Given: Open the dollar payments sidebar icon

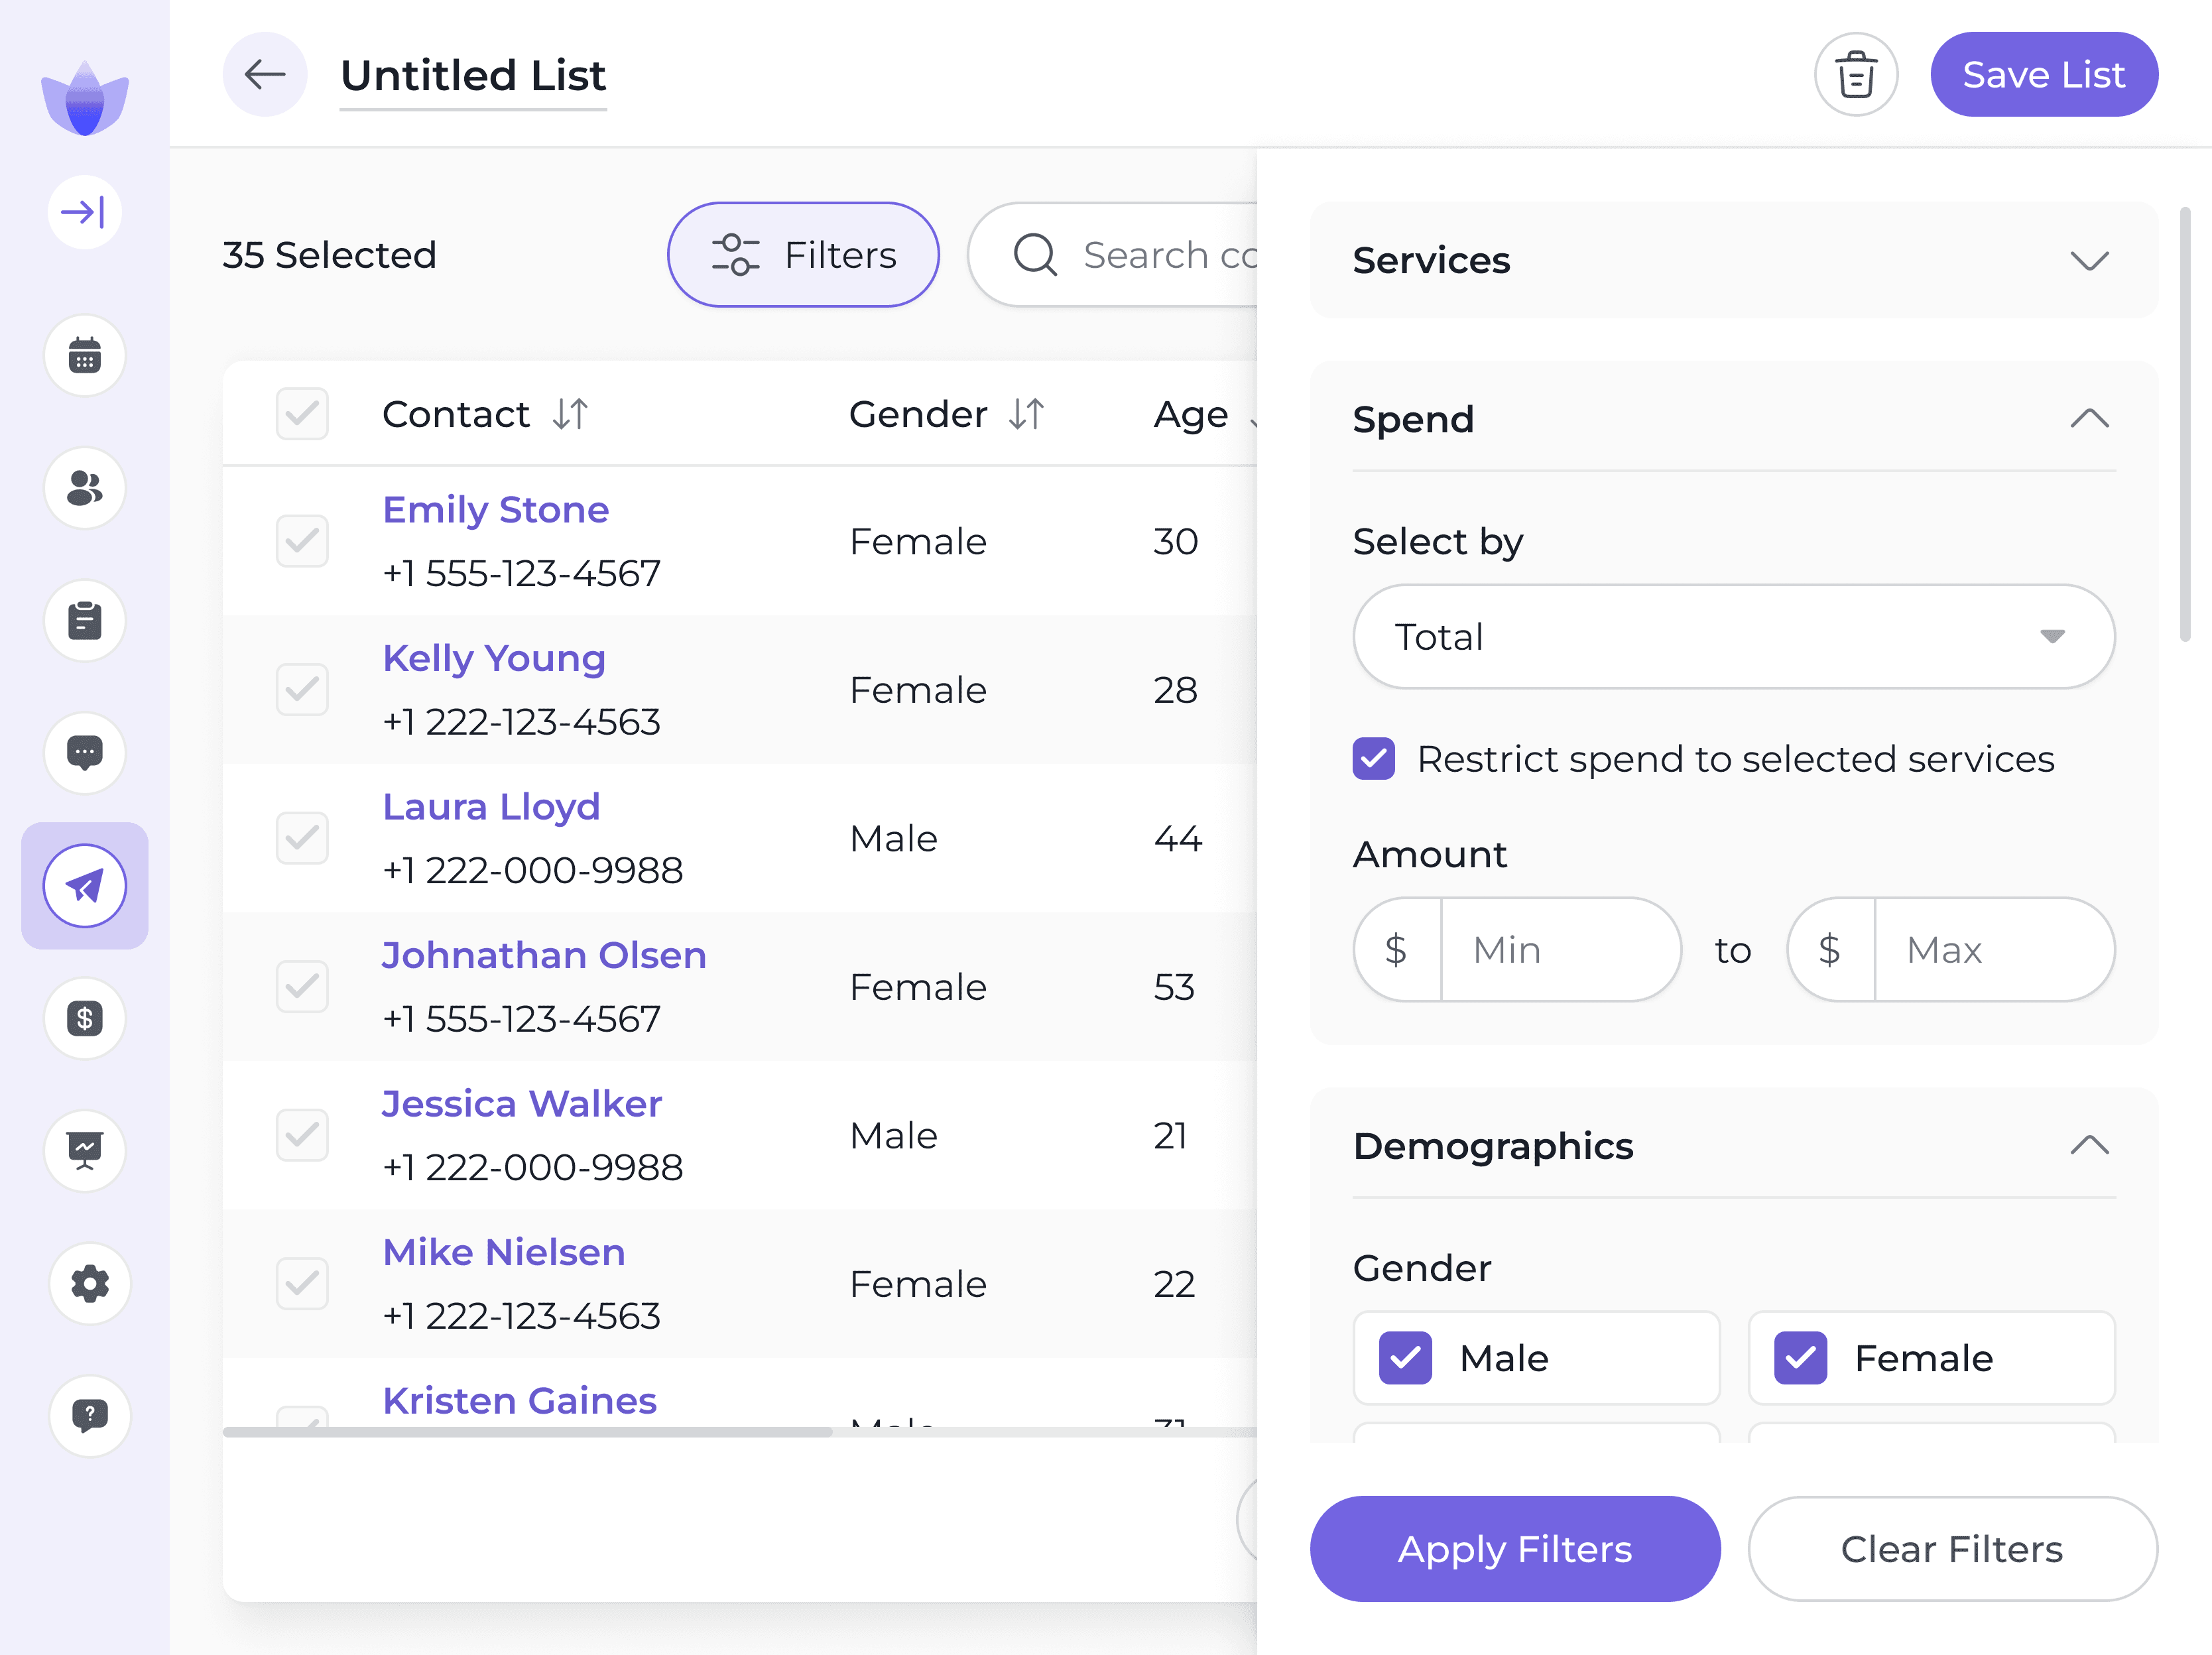Looking at the screenshot, I should pos(85,1018).
